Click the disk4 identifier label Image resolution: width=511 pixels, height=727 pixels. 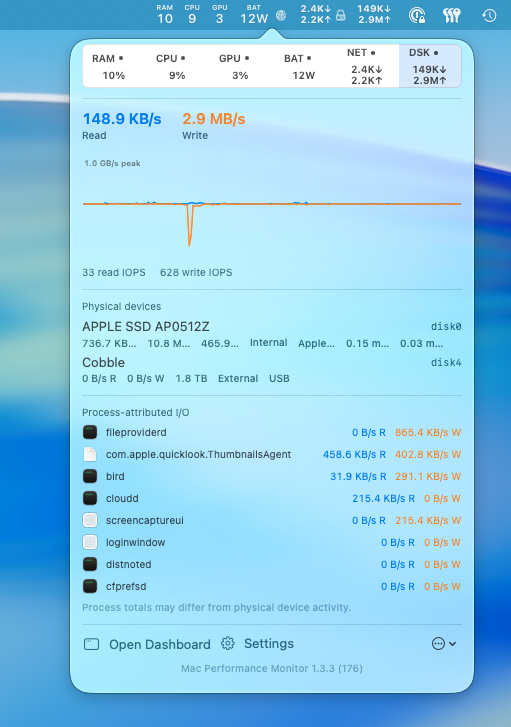tap(446, 363)
